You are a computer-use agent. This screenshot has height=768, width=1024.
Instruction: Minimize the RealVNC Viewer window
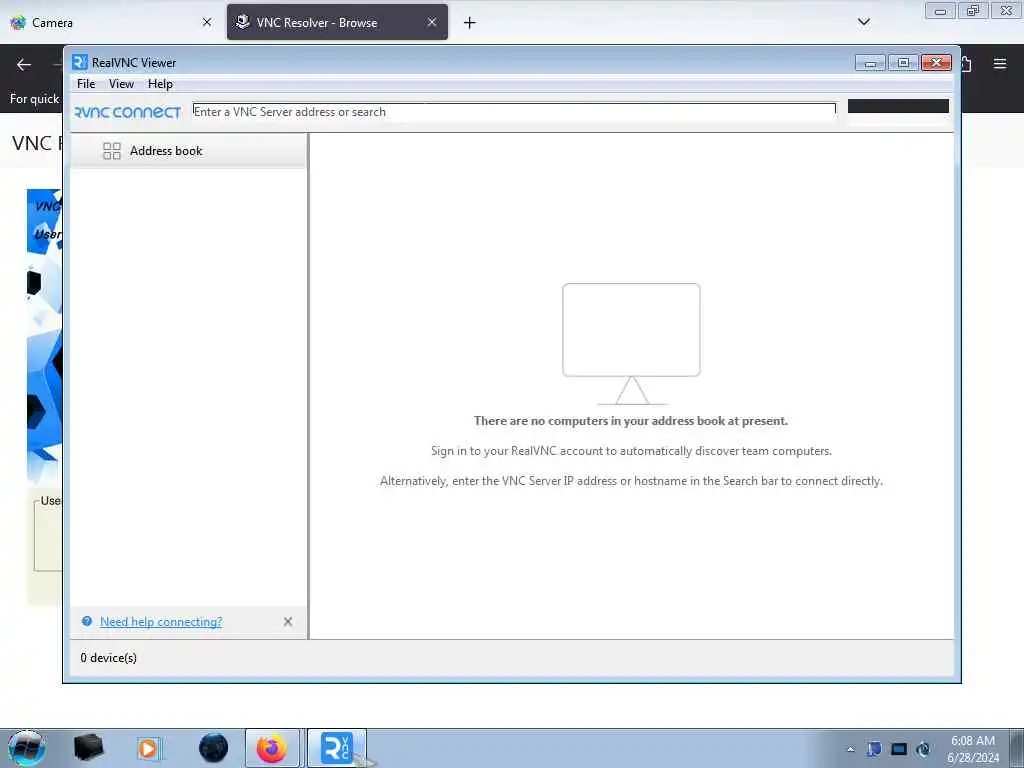coord(870,63)
